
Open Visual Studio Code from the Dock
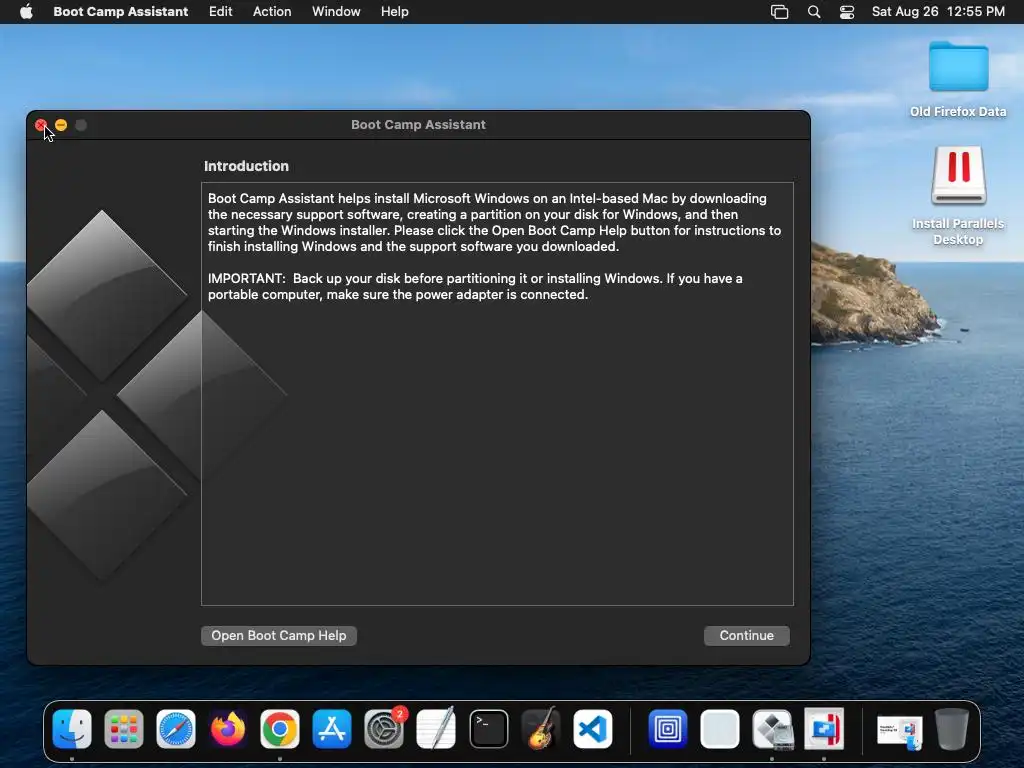[592, 729]
